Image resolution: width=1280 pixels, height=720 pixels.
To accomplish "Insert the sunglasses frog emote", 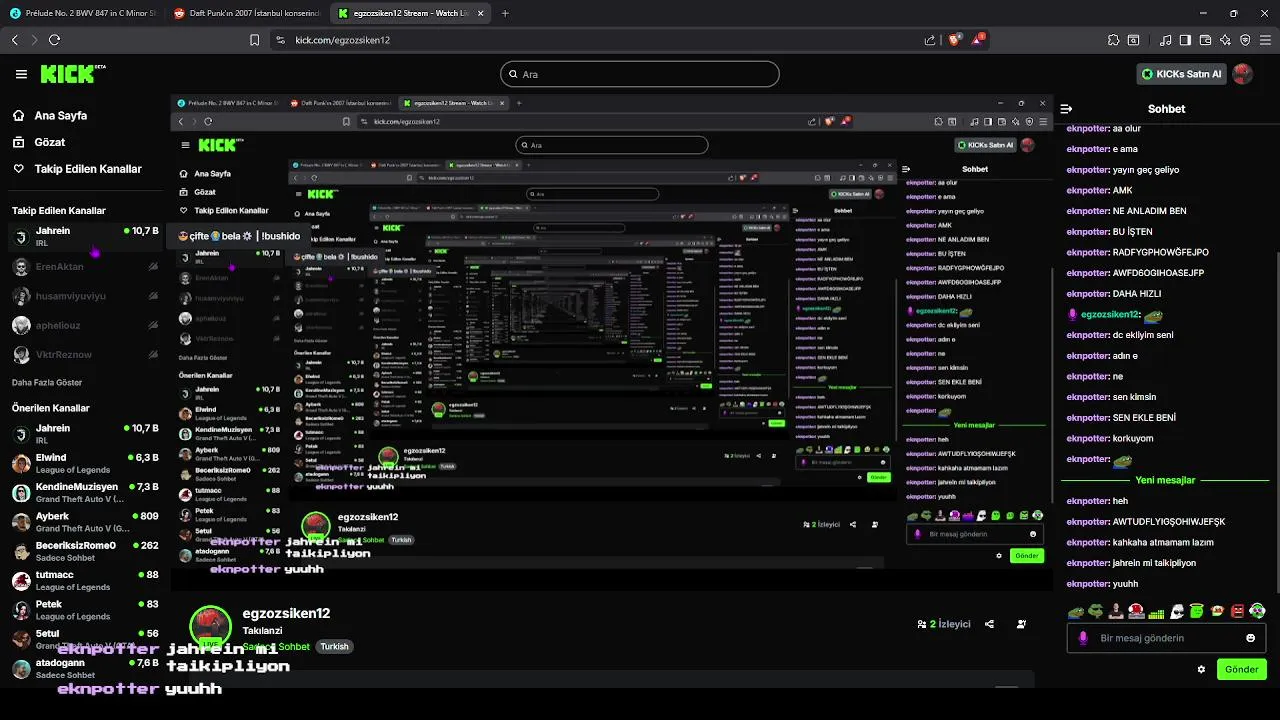I will coord(1096,611).
